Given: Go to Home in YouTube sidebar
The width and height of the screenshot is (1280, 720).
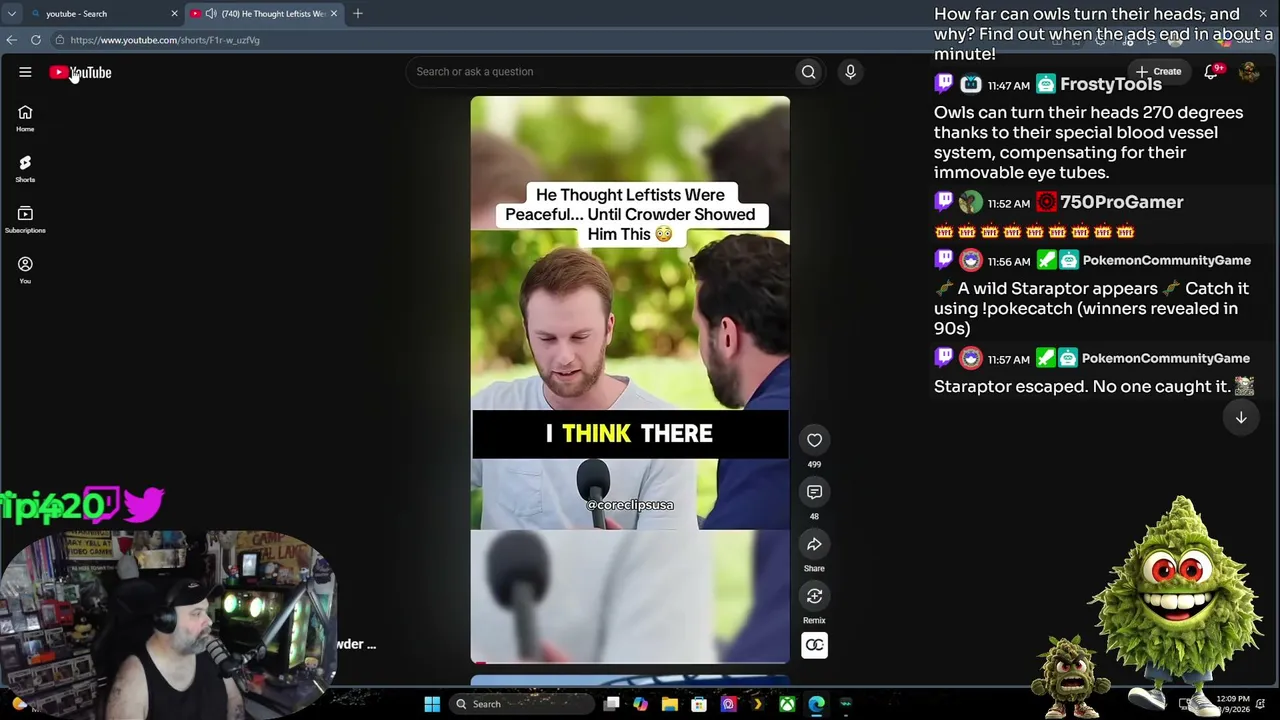Looking at the screenshot, I should pos(25,118).
